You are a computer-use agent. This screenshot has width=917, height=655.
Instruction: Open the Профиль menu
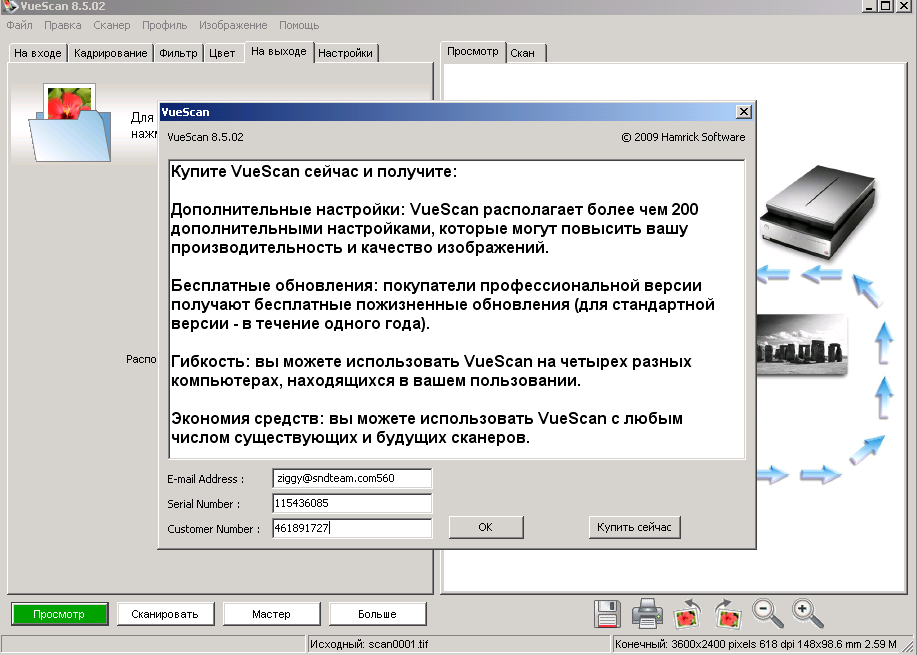164,25
